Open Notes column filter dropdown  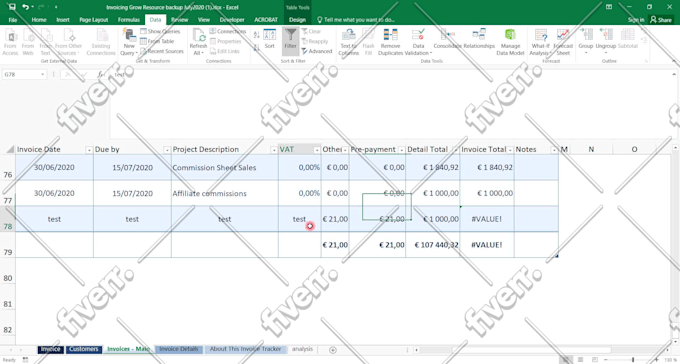[x=554, y=150]
